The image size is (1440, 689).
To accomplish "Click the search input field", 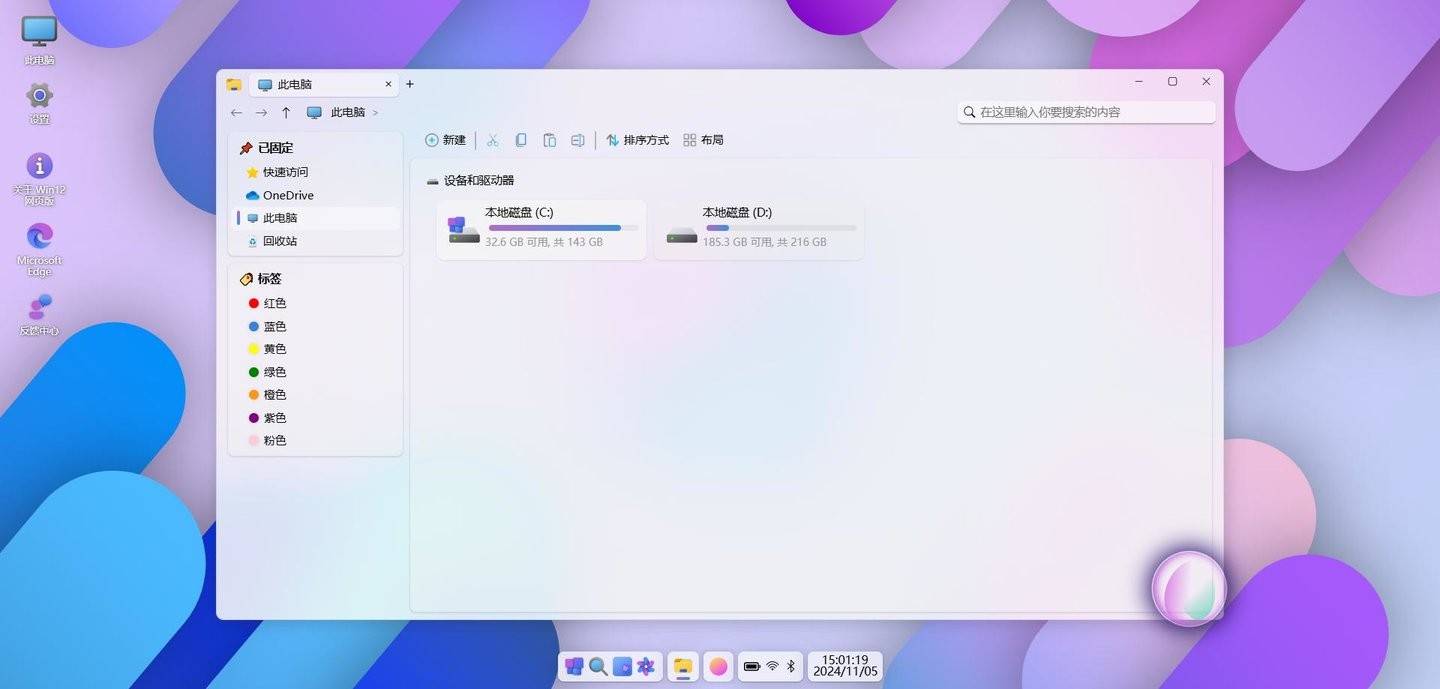I will (1087, 112).
